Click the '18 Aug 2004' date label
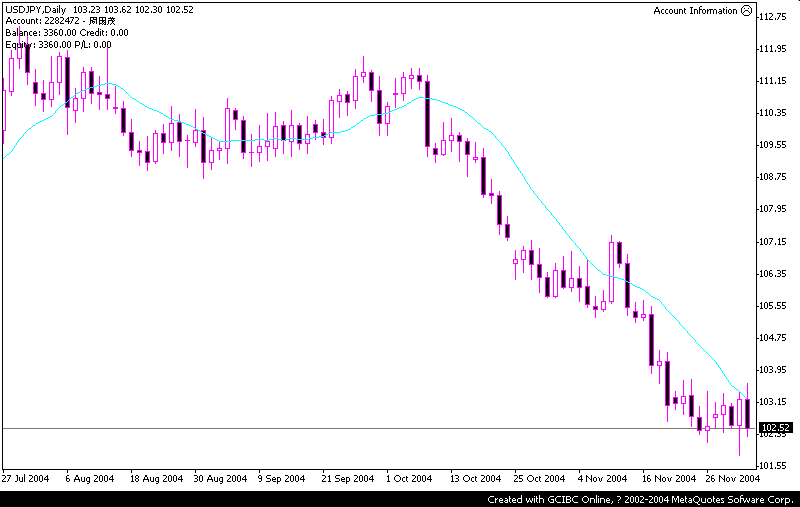The width and height of the screenshot is (800, 507). click(156, 478)
